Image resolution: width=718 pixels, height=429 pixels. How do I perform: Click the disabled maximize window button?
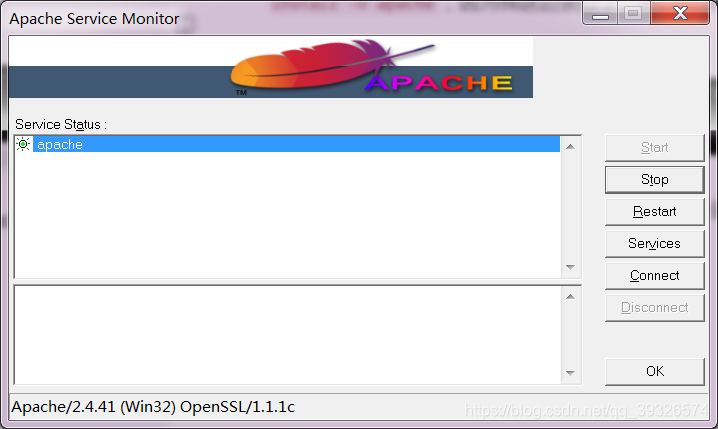[x=633, y=14]
